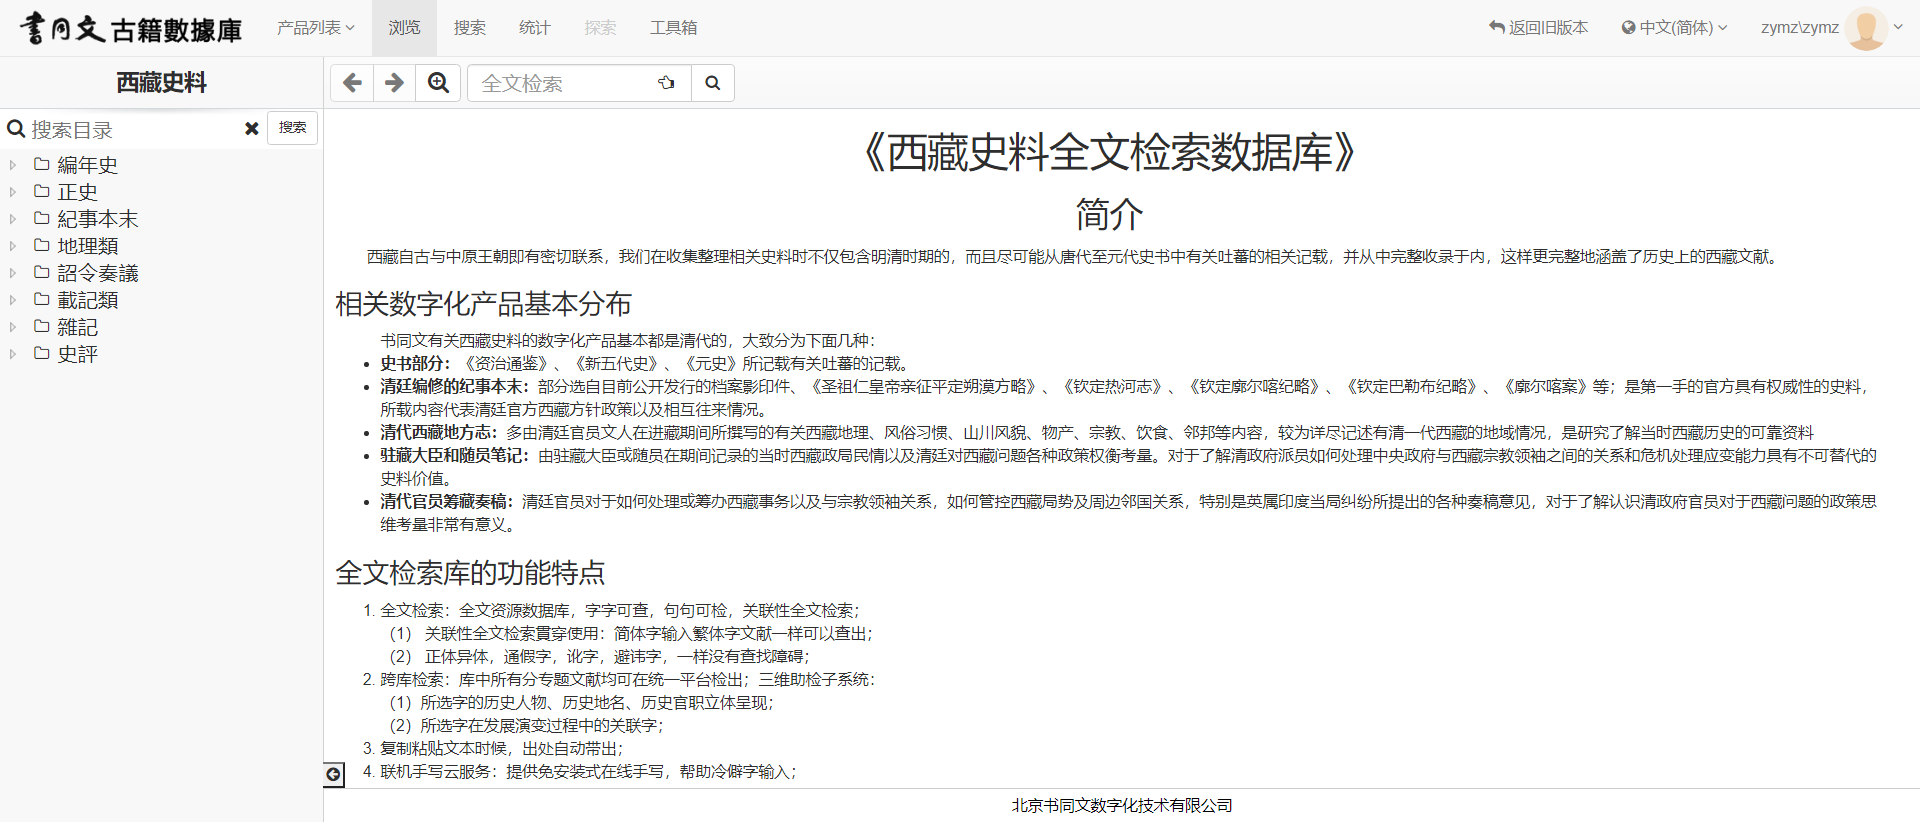Image resolution: width=1920 pixels, height=822 pixels.
Task: Click the back arrow navigation button
Action: coord(352,83)
